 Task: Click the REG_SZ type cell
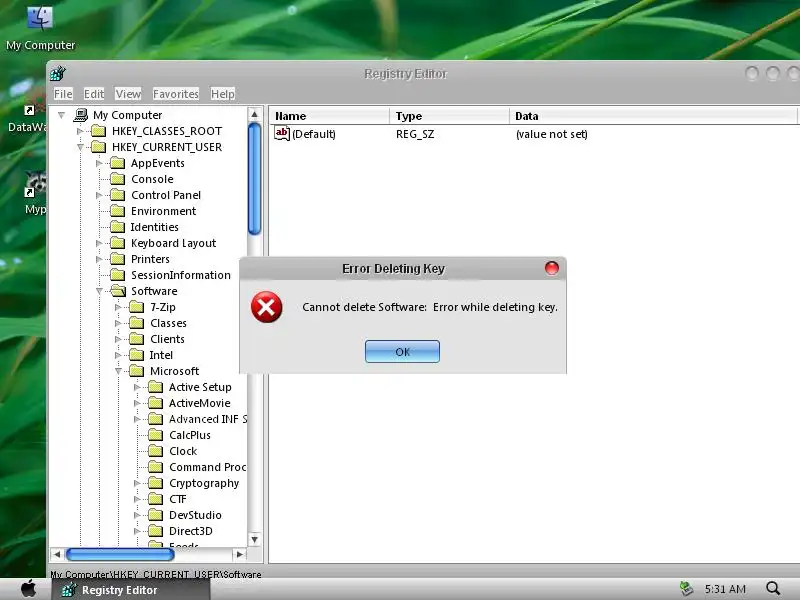point(415,134)
